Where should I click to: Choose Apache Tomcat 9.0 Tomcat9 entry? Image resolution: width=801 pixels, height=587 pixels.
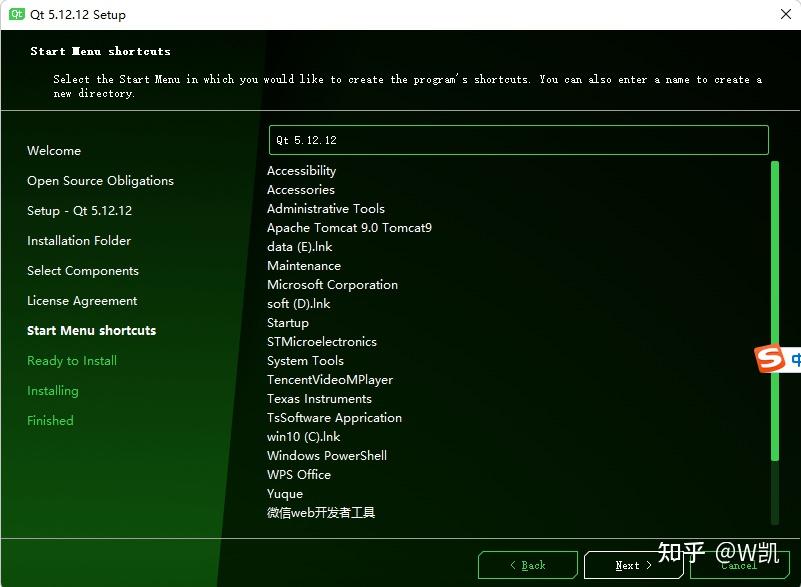pos(349,227)
